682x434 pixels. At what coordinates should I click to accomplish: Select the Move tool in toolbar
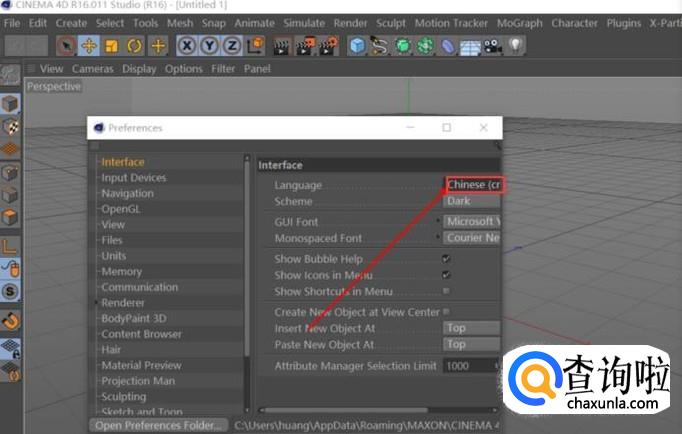coord(89,45)
